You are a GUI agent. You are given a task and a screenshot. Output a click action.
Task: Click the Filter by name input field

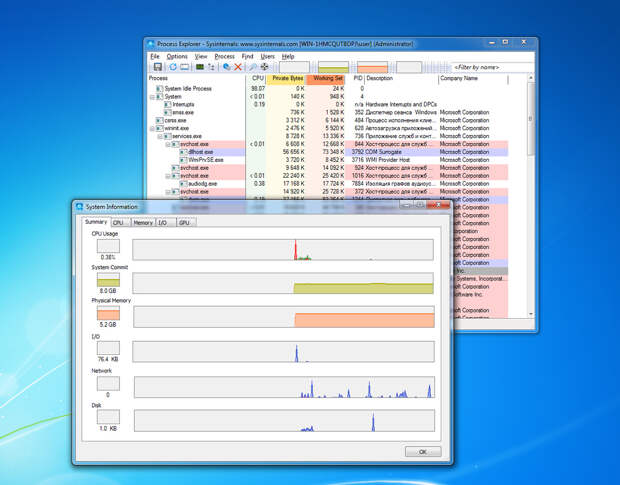tap(491, 68)
